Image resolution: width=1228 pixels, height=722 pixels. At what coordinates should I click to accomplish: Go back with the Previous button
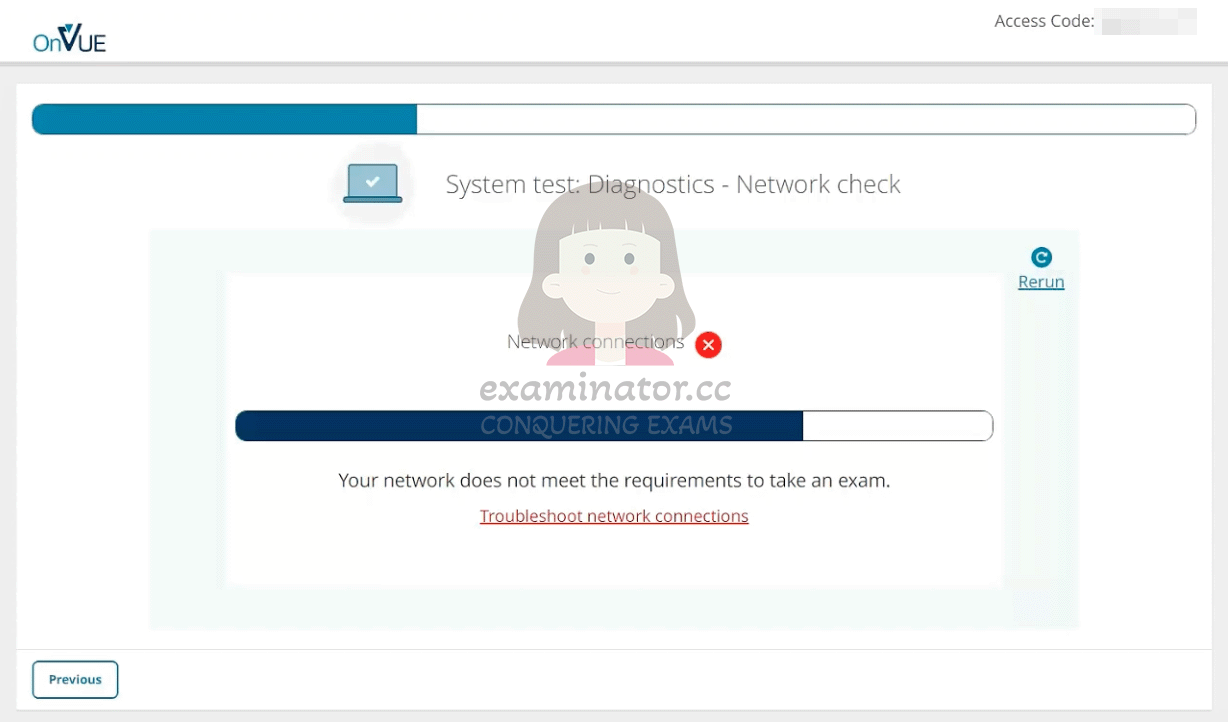pos(75,679)
